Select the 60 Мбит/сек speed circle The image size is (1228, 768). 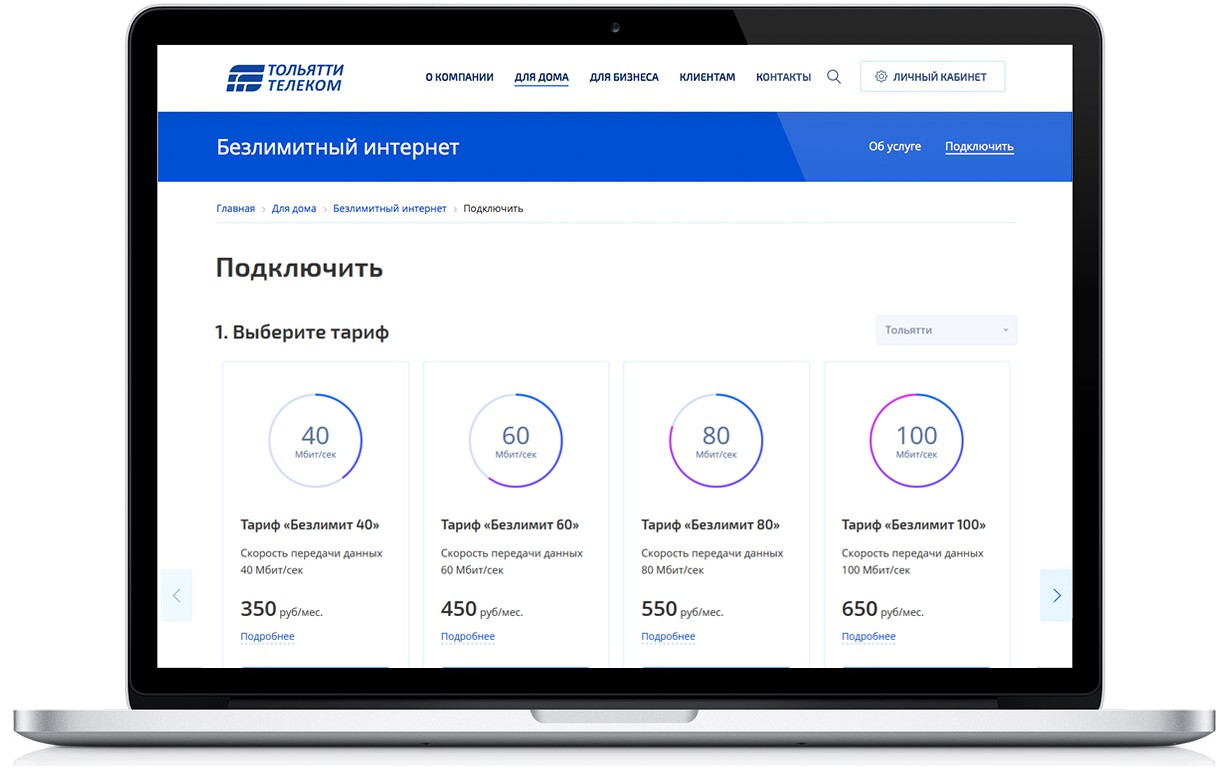[516, 440]
